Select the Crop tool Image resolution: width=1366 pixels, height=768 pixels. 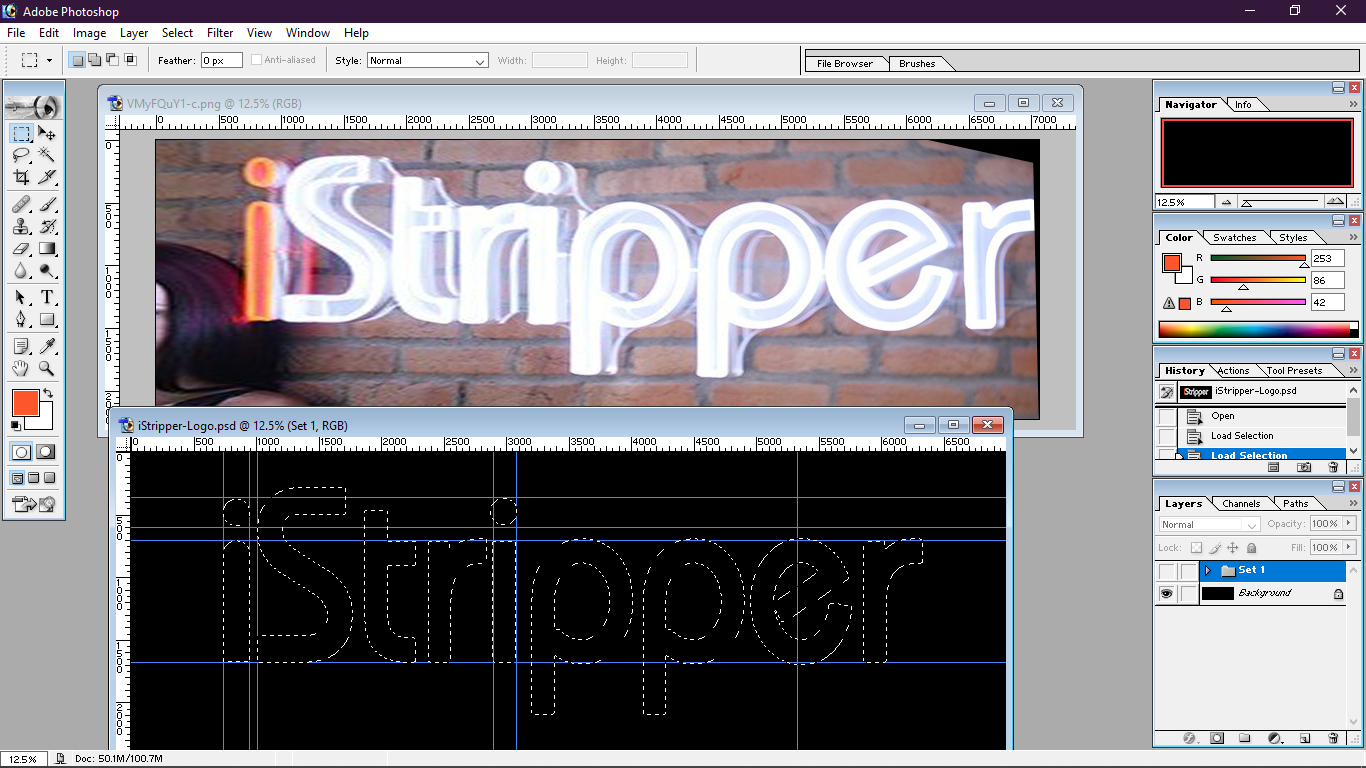tap(21, 177)
